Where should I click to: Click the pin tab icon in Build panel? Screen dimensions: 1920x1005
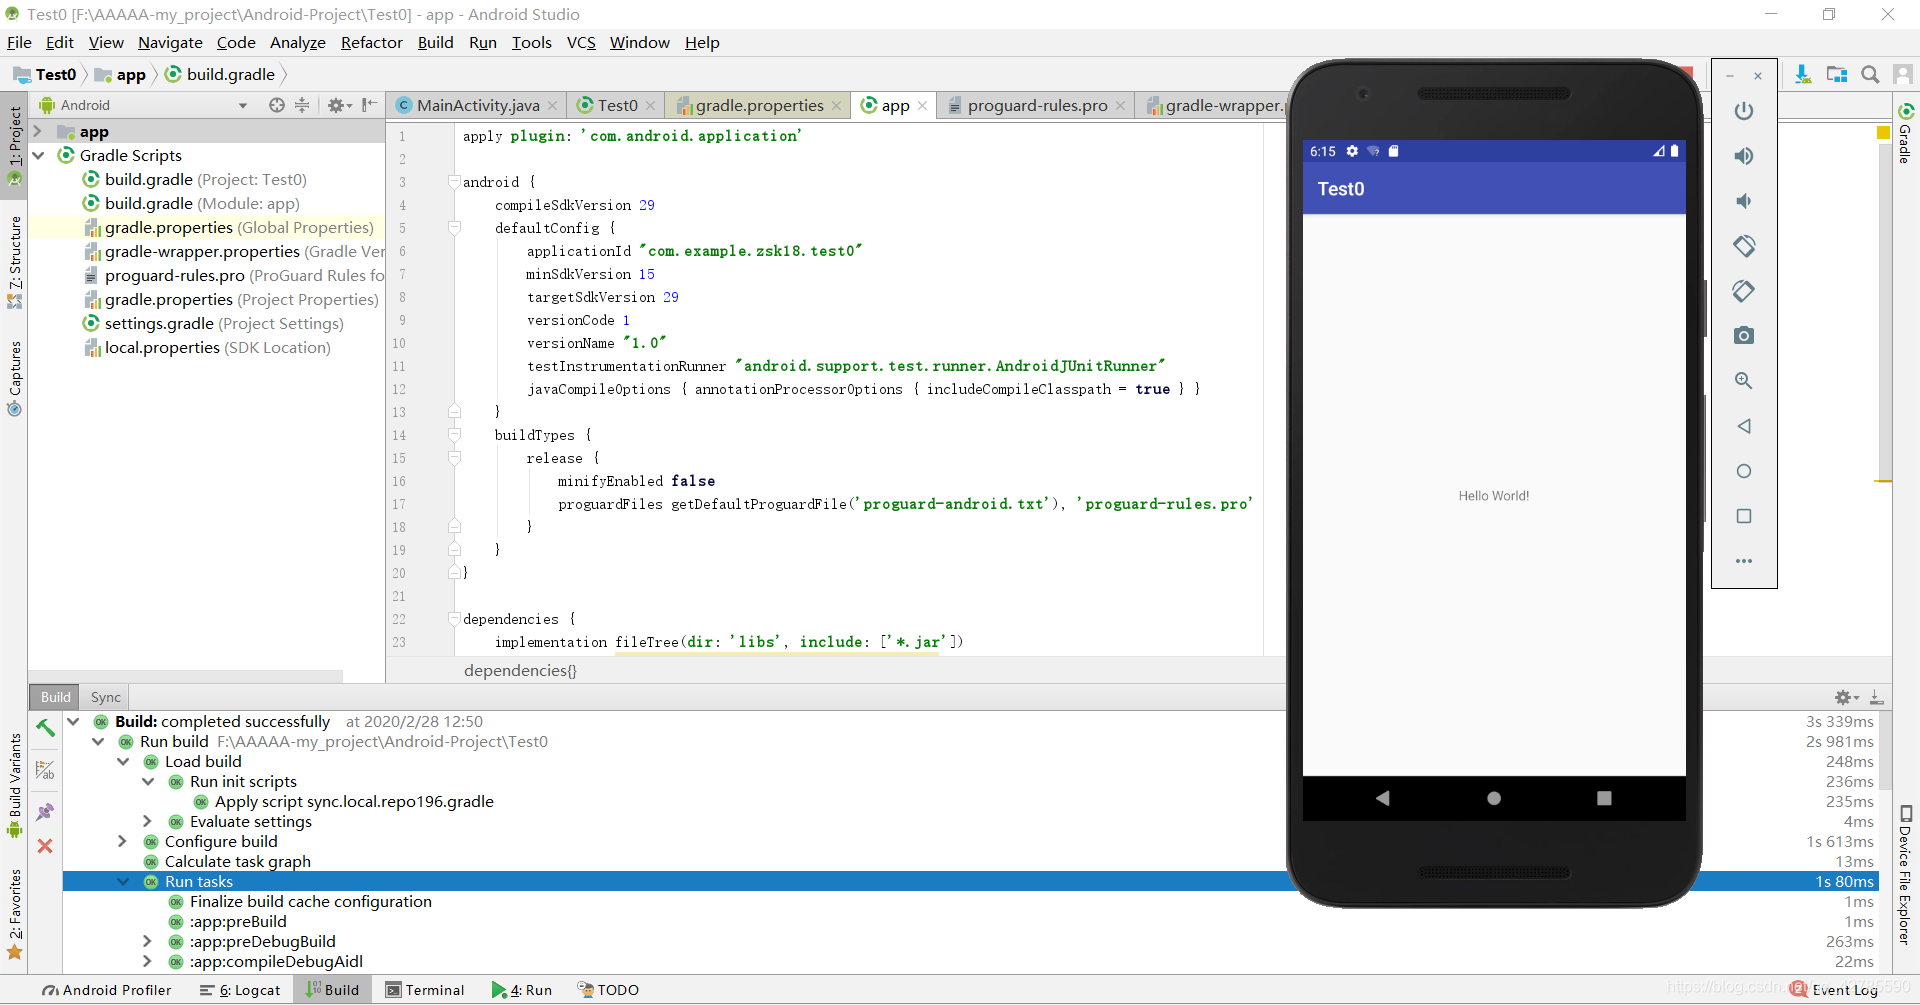pos(45,812)
